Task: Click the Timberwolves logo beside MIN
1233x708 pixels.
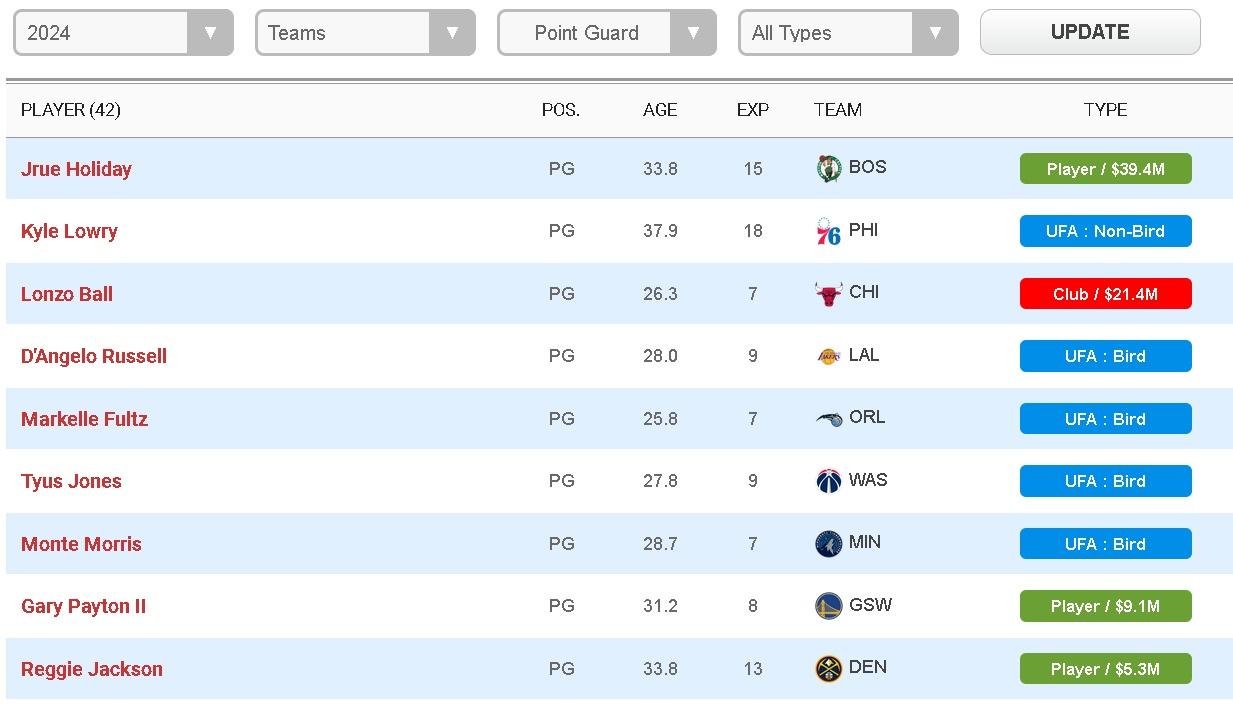Action: [829, 544]
